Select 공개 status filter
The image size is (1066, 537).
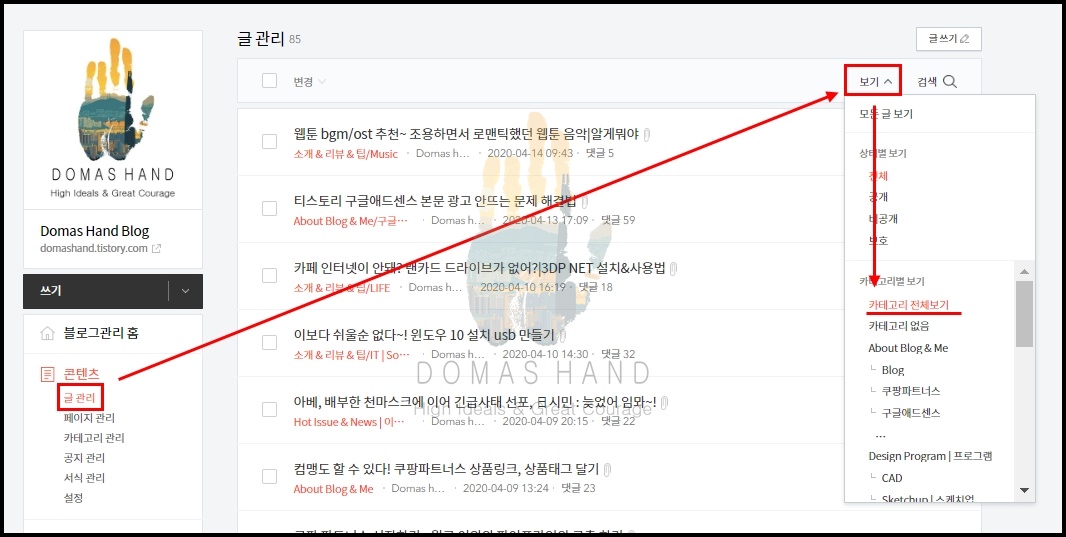coord(878,197)
